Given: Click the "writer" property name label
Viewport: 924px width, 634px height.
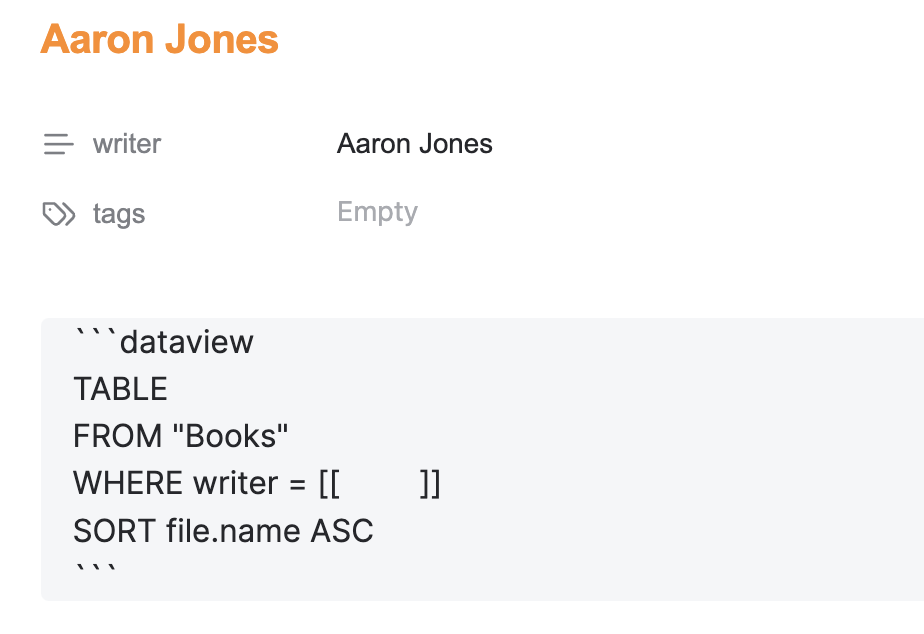Looking at the screenshot, I should click(x=127, y=144).
